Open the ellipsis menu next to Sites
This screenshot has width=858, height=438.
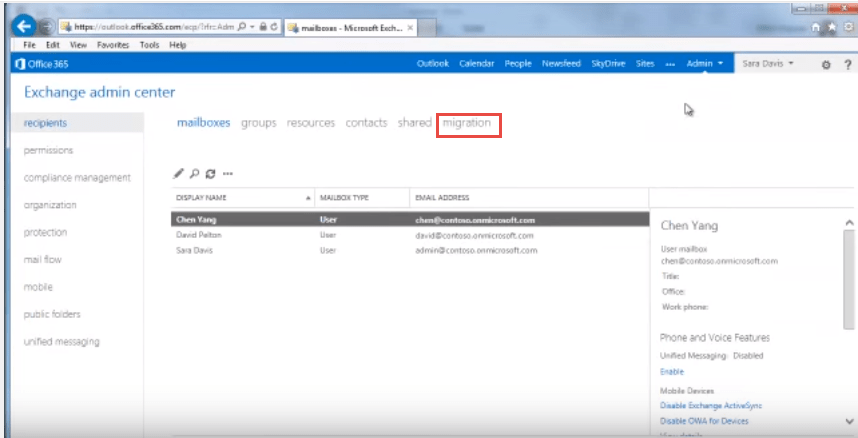[670, 64]
